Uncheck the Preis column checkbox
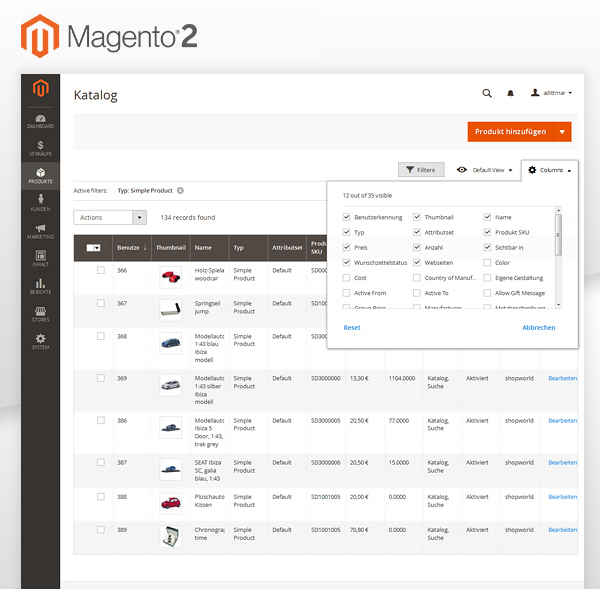The image size is (600, 589). (x=346, y=247)
